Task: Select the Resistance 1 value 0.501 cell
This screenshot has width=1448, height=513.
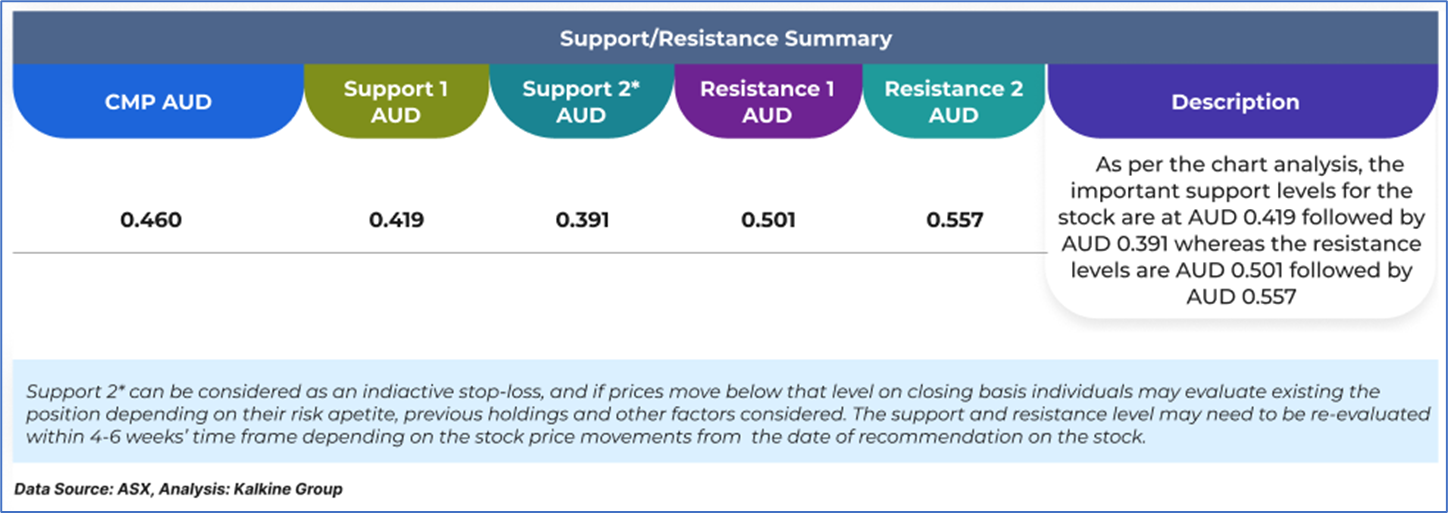Action: click(768, 220)
